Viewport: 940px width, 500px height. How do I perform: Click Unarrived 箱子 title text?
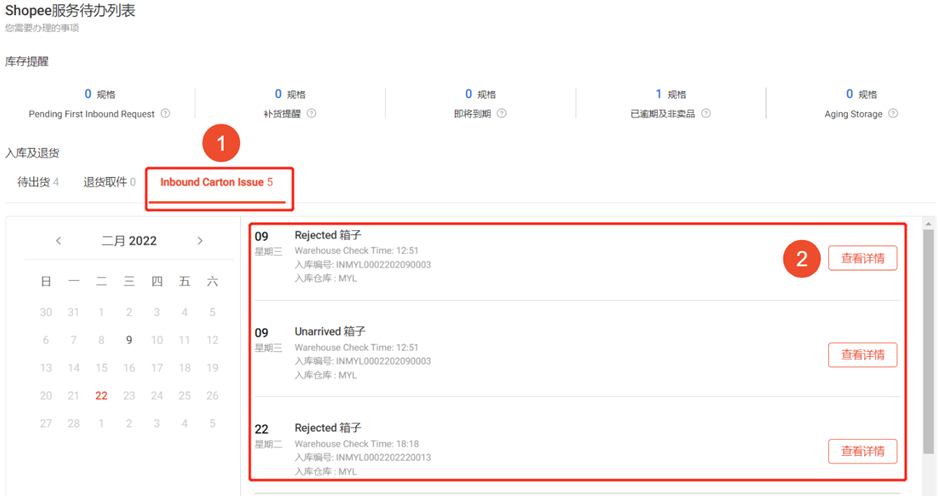(x=330, y=332)
